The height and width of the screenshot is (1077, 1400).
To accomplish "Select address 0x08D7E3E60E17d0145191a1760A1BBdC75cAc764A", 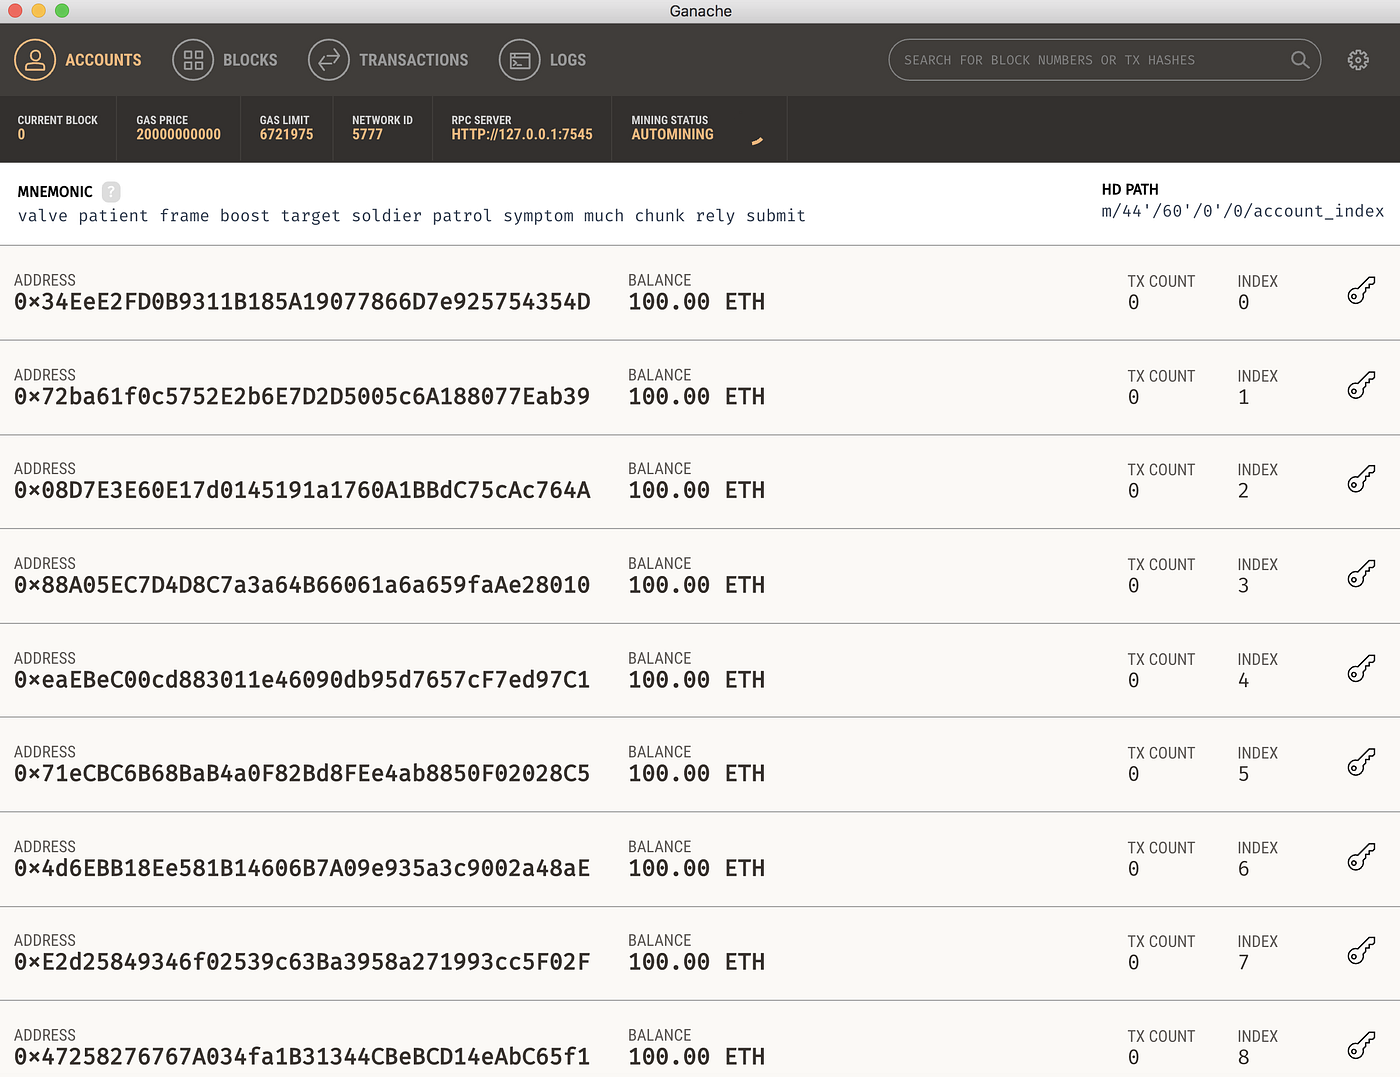I will [302, 491].
